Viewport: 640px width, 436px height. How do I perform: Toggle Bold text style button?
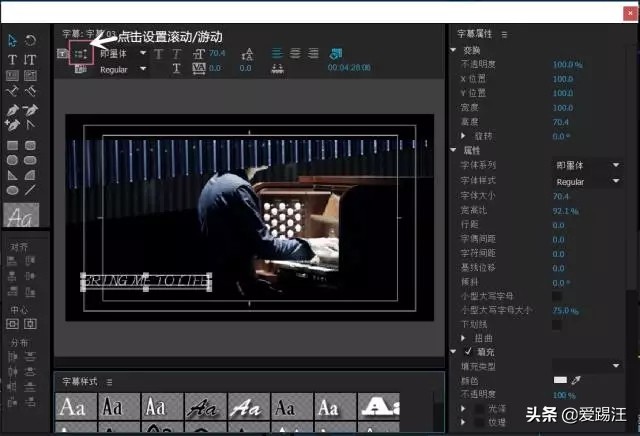[159, 54]
